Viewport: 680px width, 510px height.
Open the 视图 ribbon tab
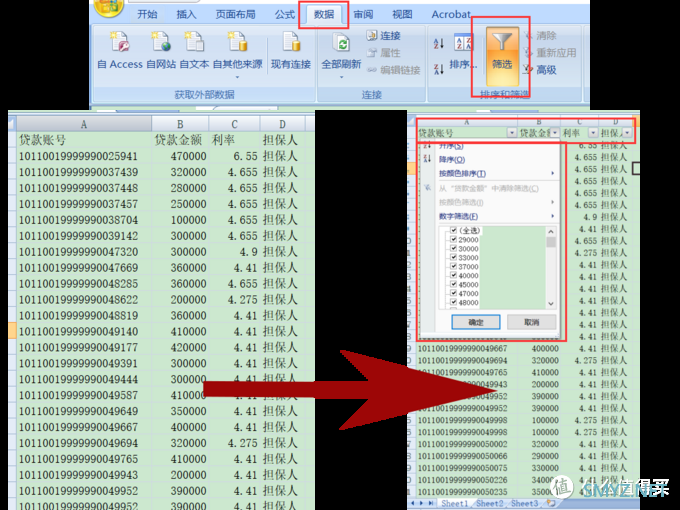pyautogui.click(x=402, y=14)
